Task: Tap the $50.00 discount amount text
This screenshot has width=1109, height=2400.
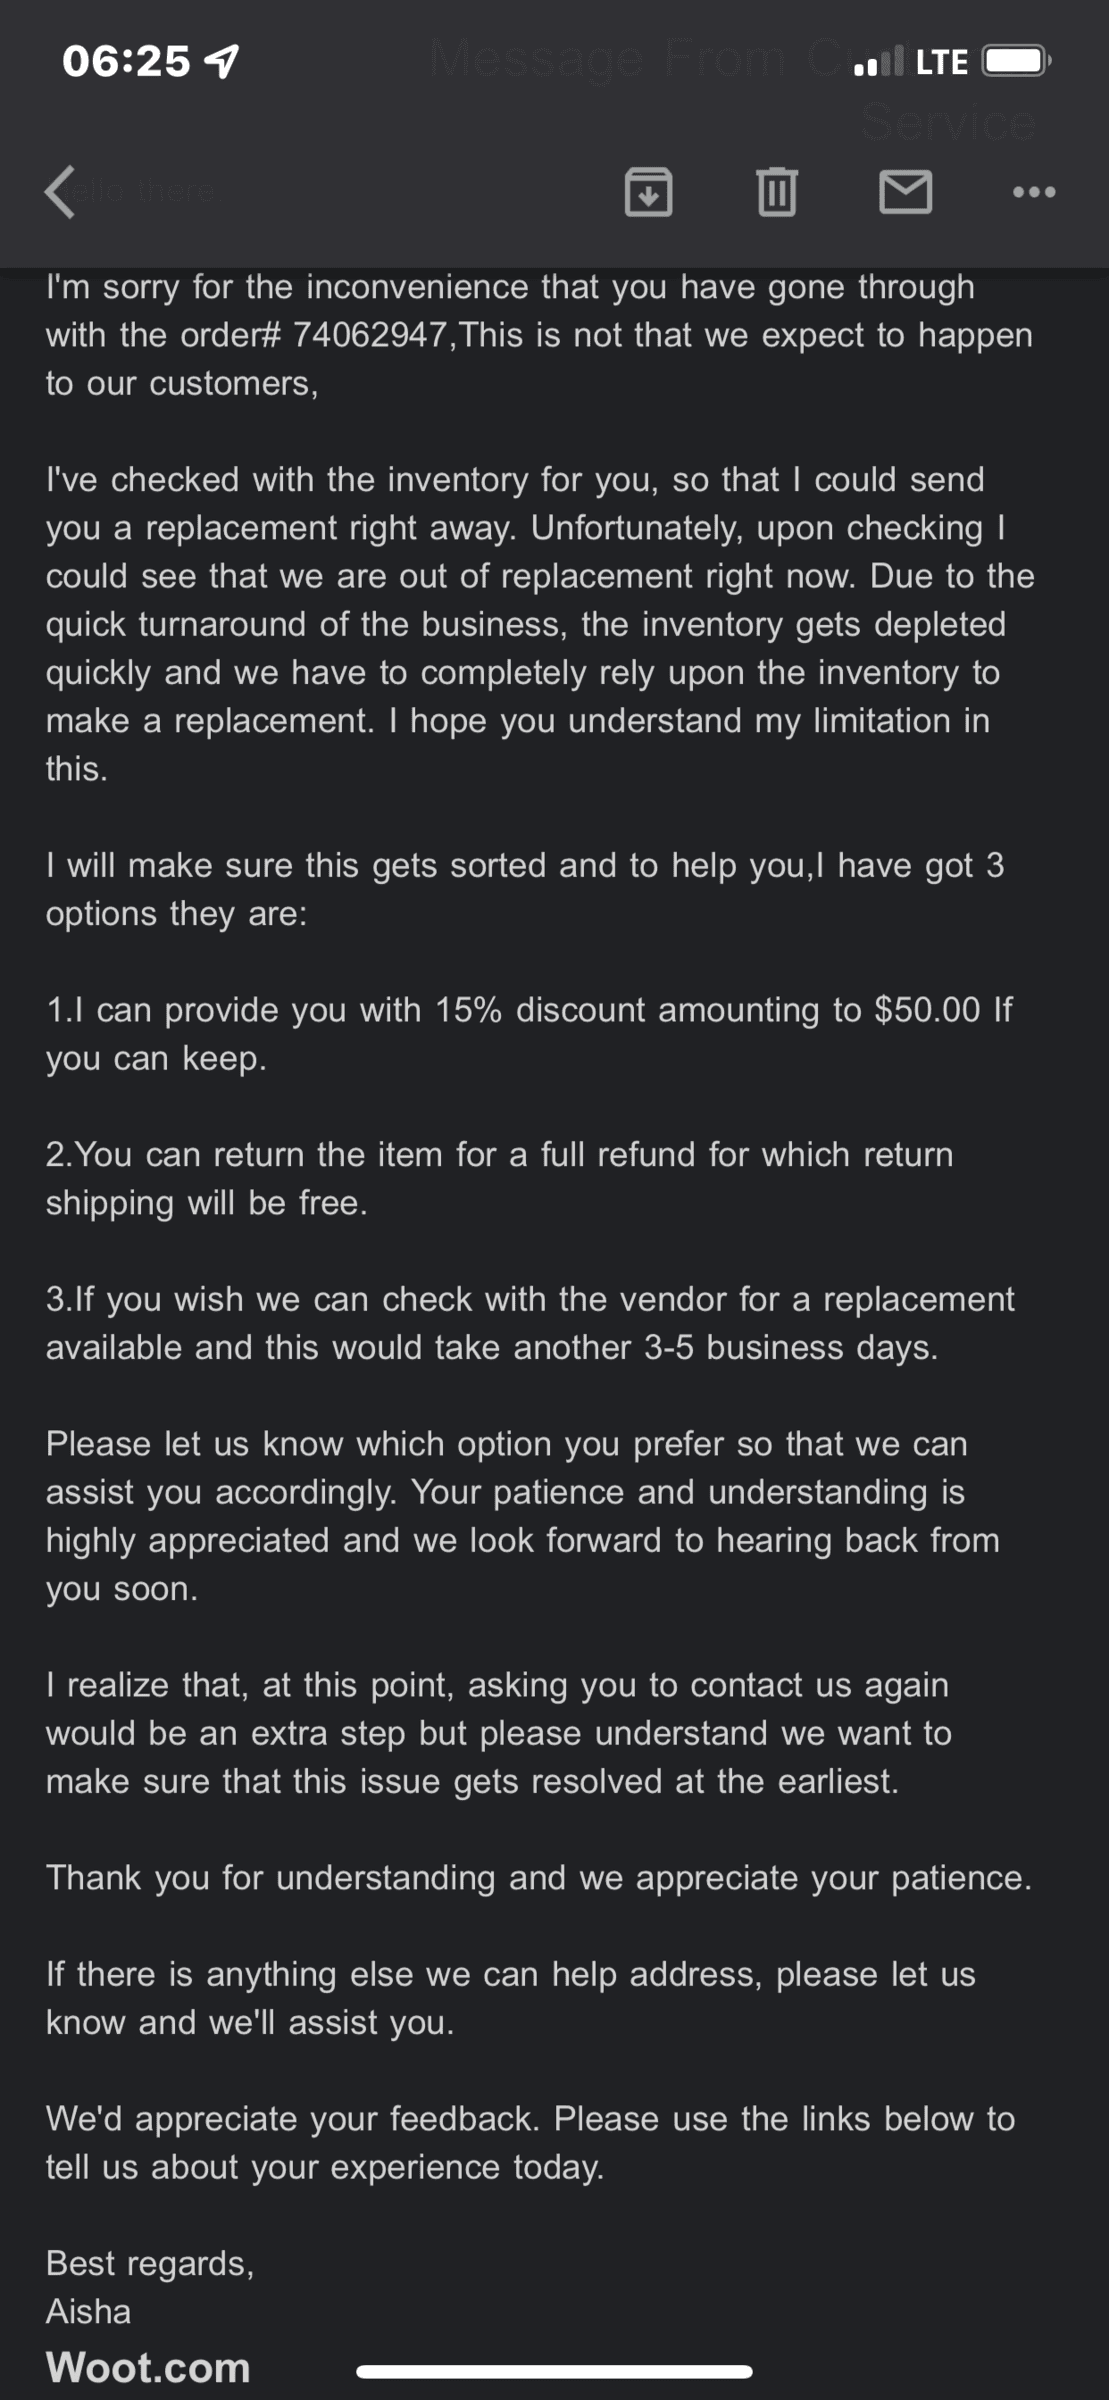Action: click(927, 1010)
